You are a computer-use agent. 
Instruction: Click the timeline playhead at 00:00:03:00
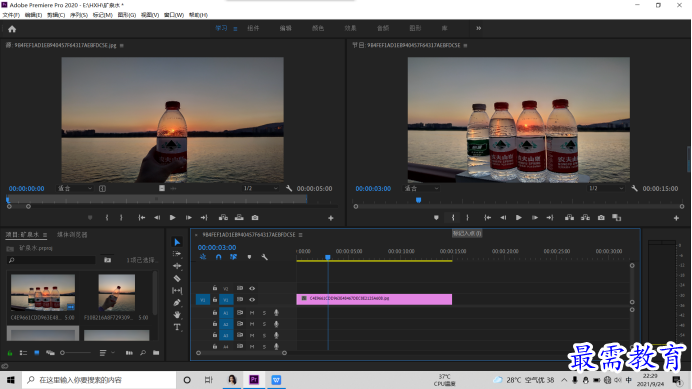coord(328,257)
